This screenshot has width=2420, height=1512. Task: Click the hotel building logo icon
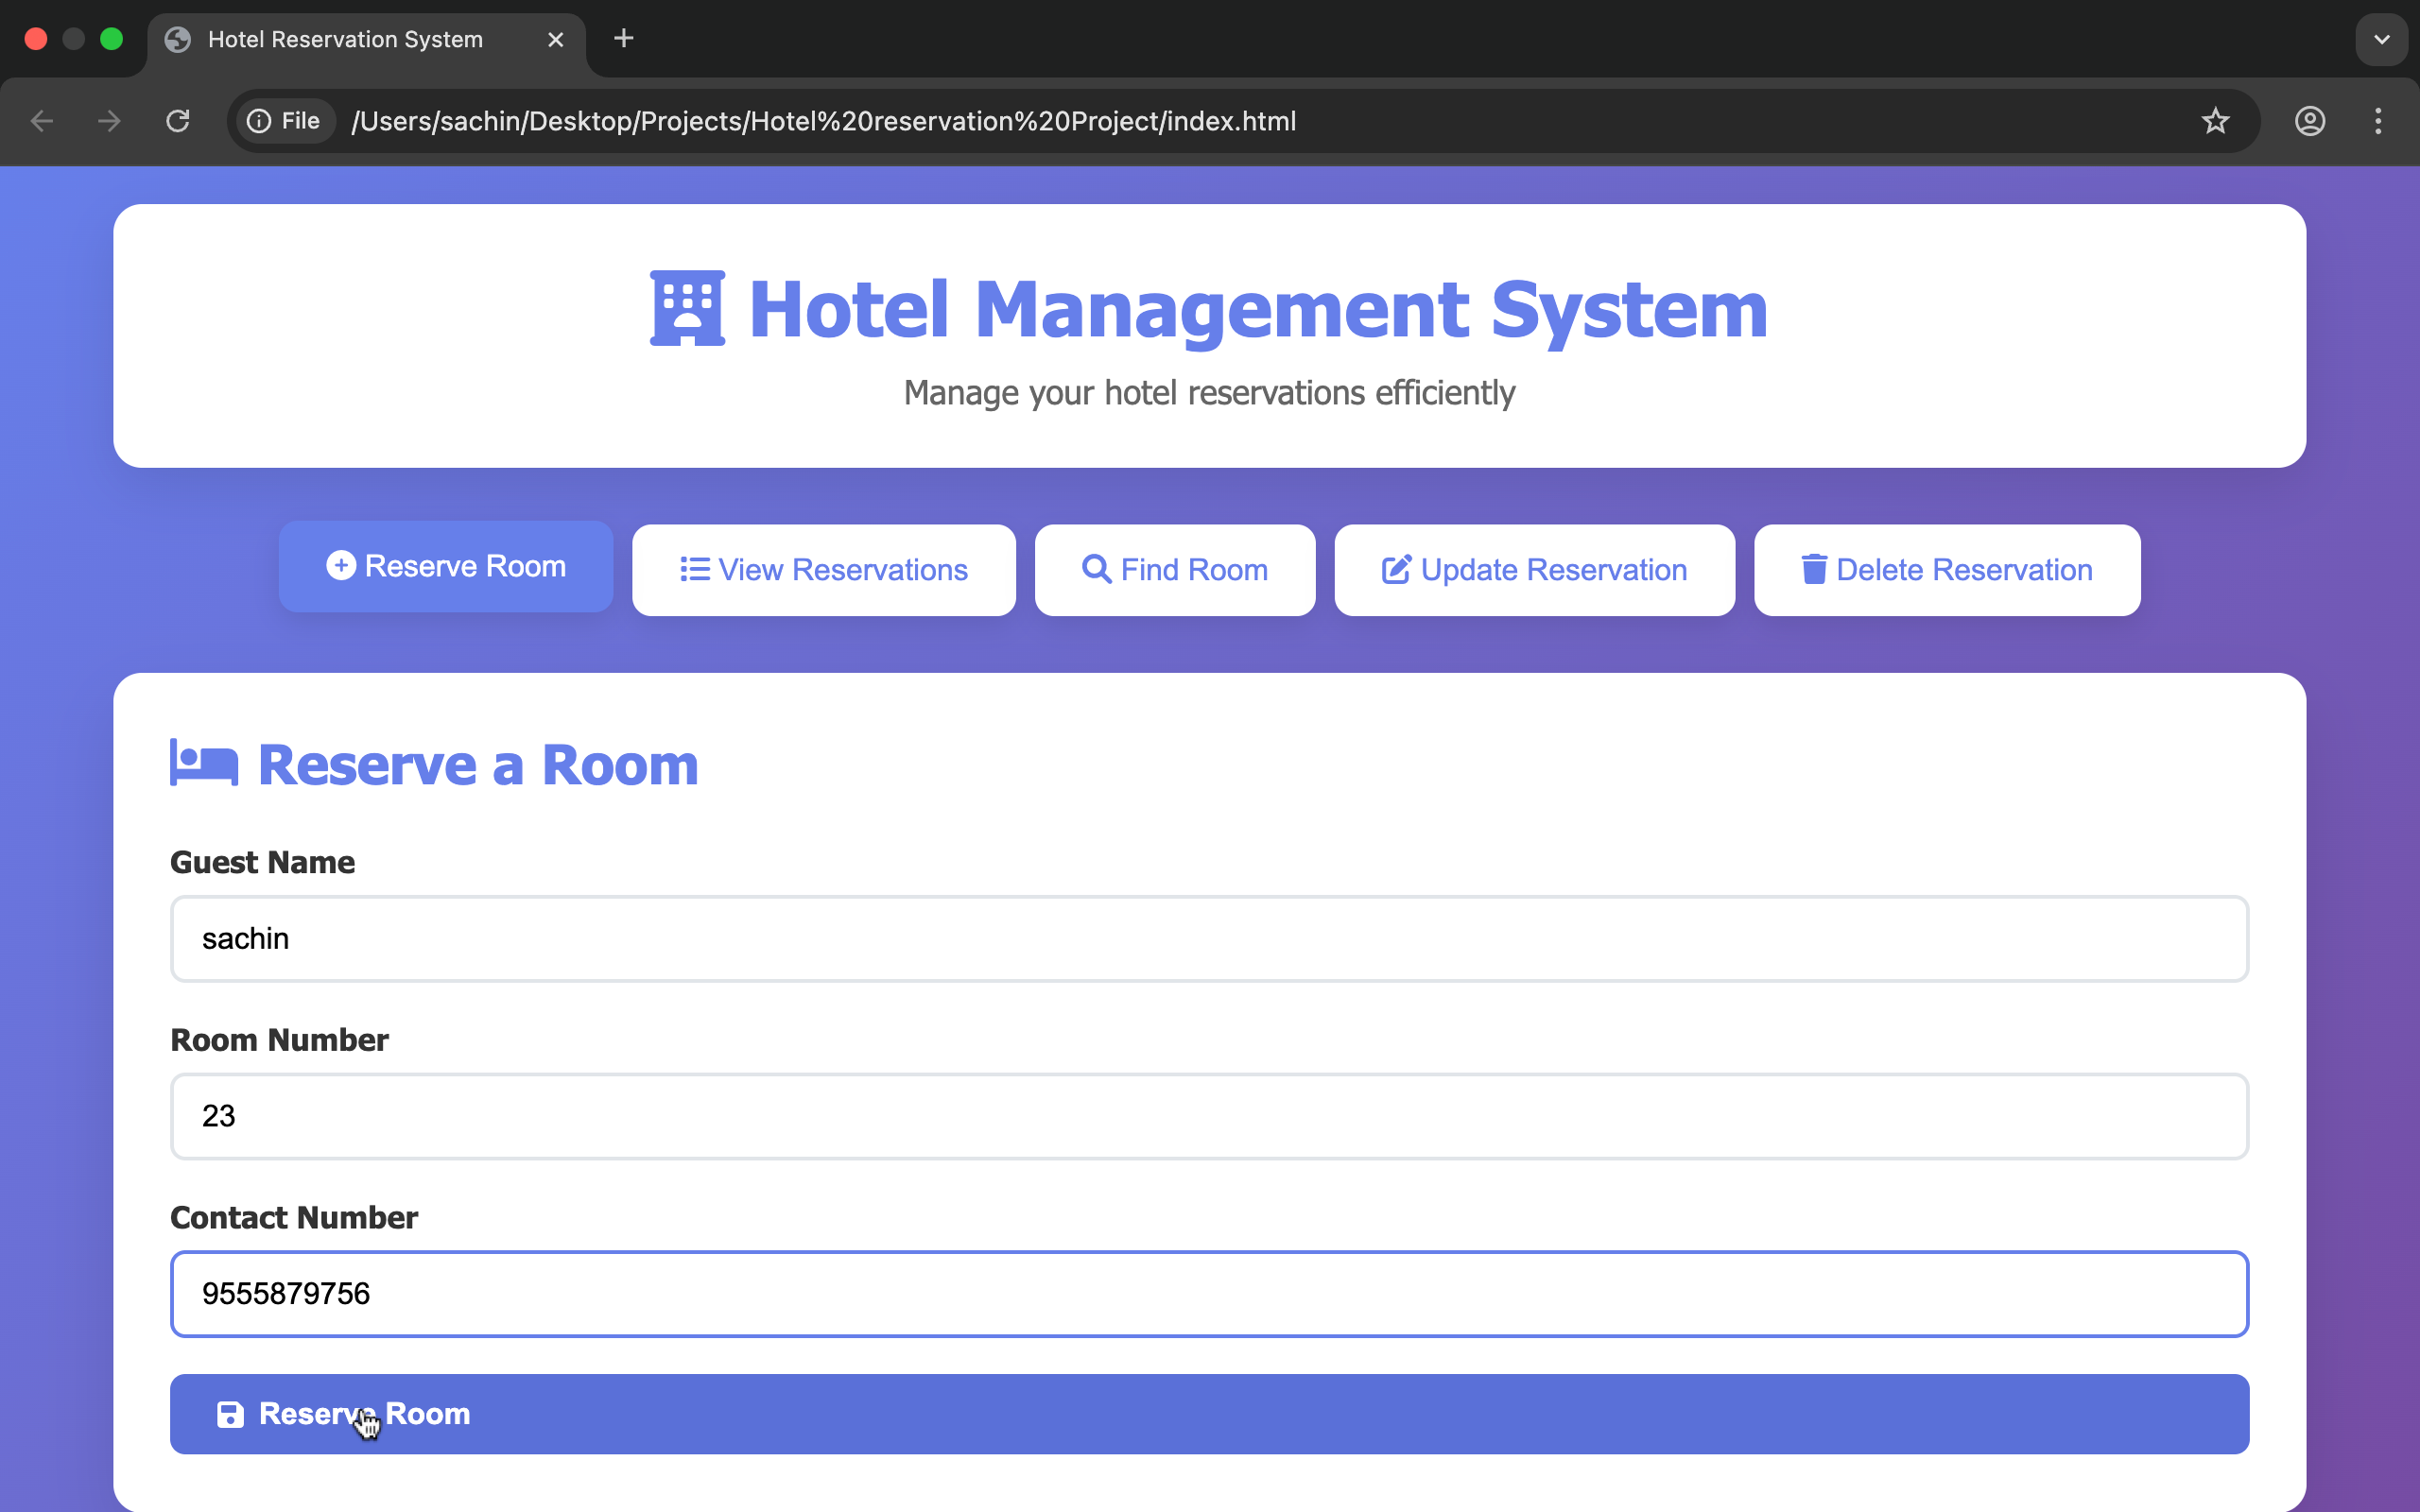(687, 308)
